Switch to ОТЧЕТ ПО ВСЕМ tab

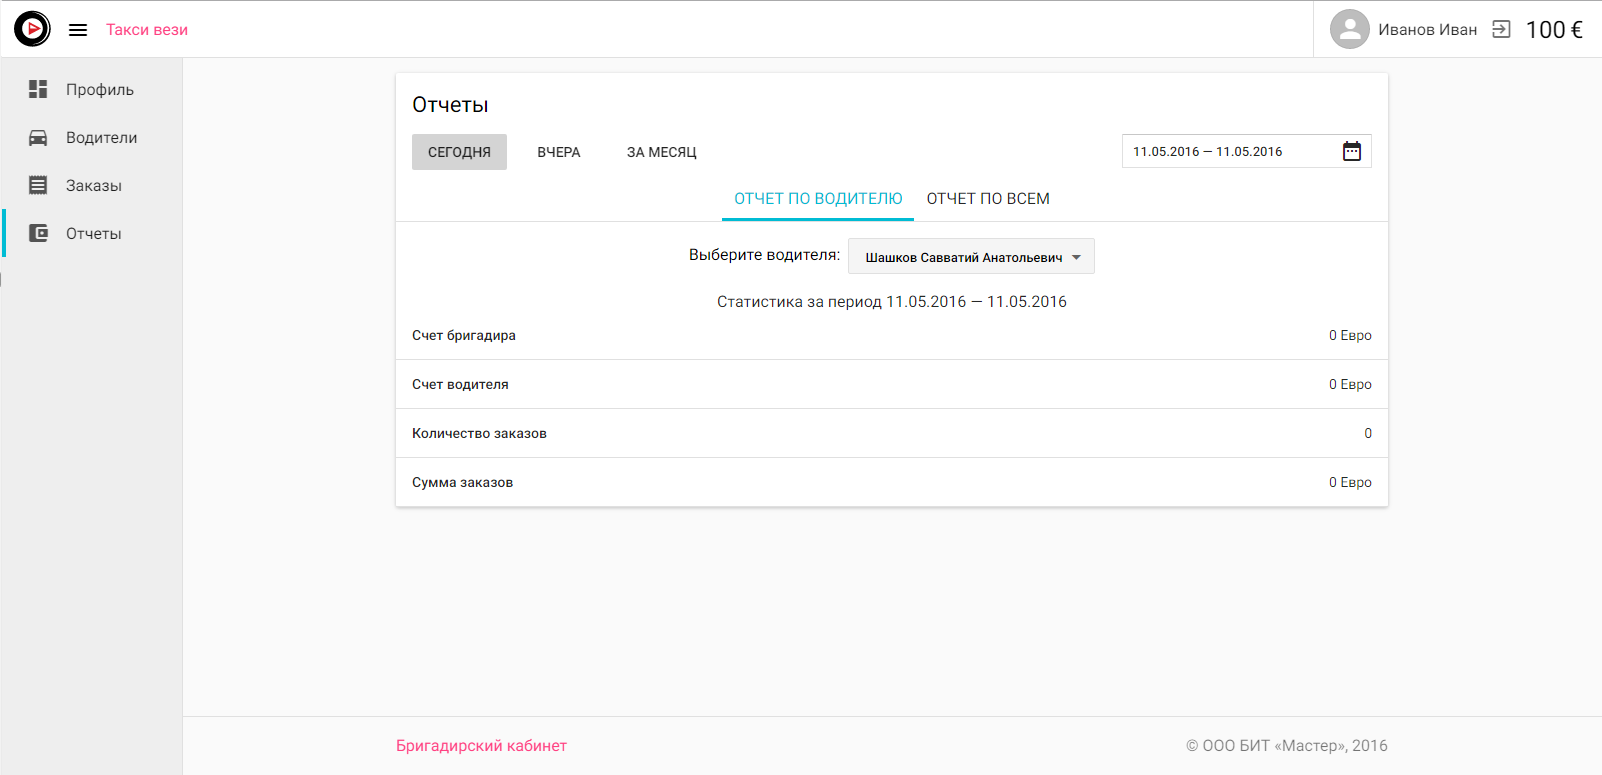coord(987,199)
